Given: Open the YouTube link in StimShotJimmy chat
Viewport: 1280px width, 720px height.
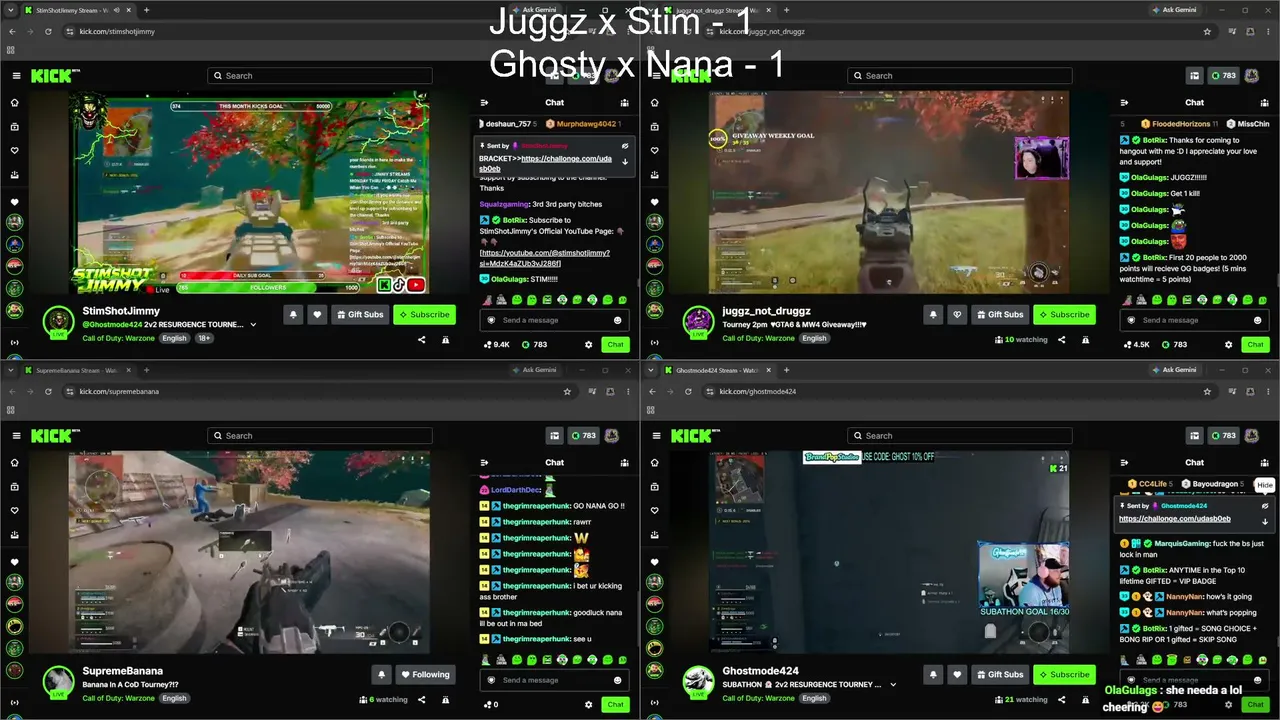Looking at the screenshot, I should point(544,258).
